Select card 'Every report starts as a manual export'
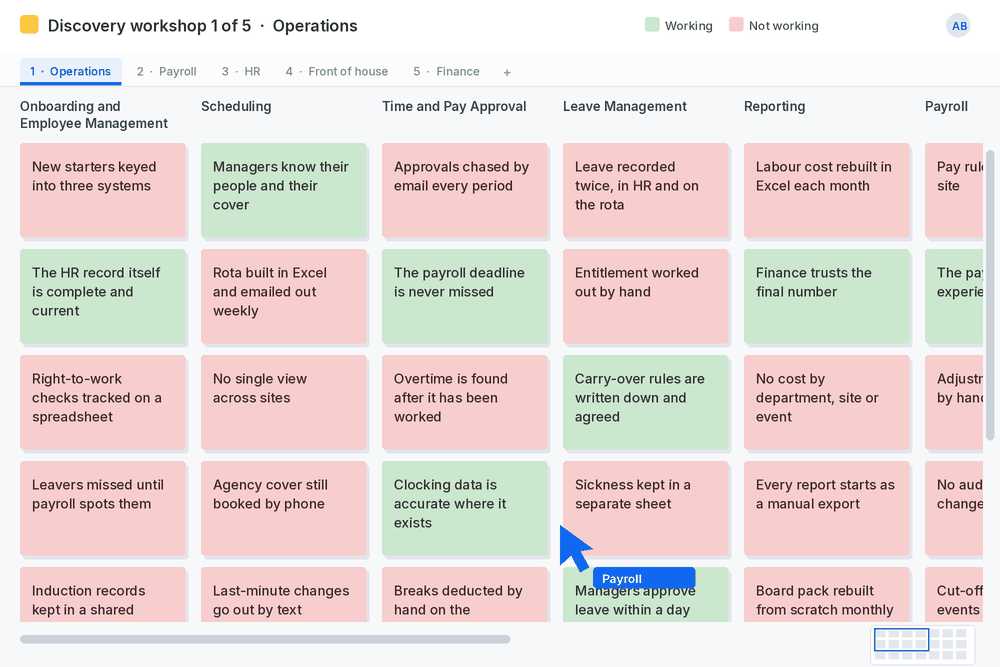This screenshot has height=667, width=1000. pyautogui.click(x=827, y=508)
